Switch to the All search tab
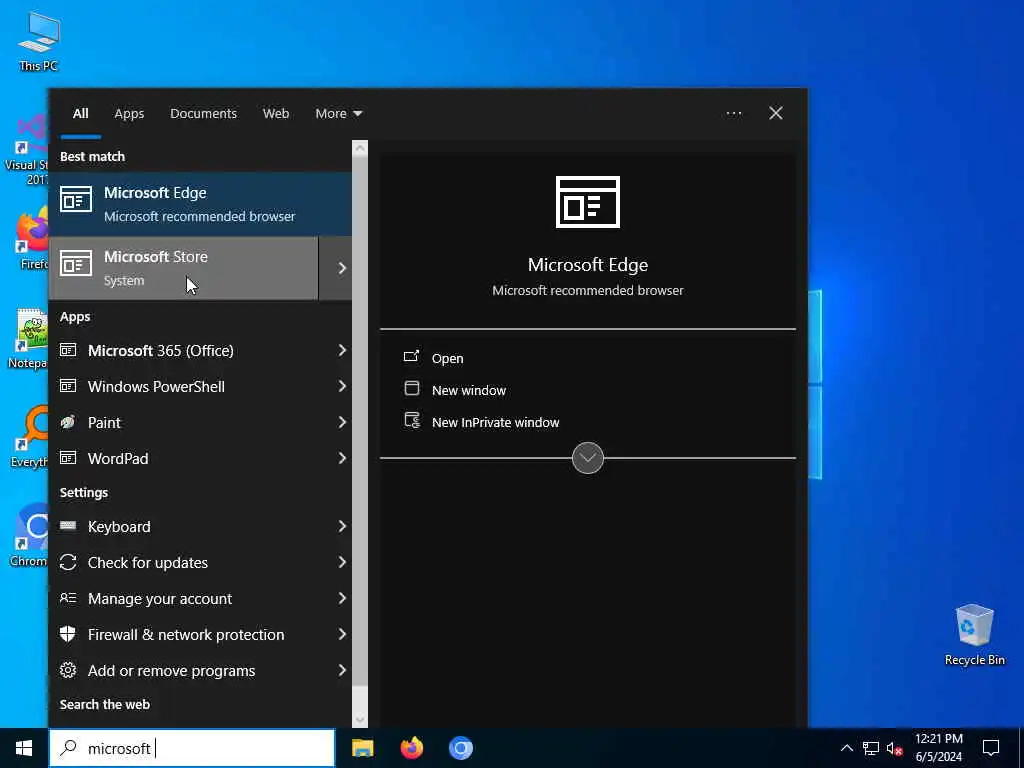The width and height of the screenshot is (1024, 768). point(80,114)
